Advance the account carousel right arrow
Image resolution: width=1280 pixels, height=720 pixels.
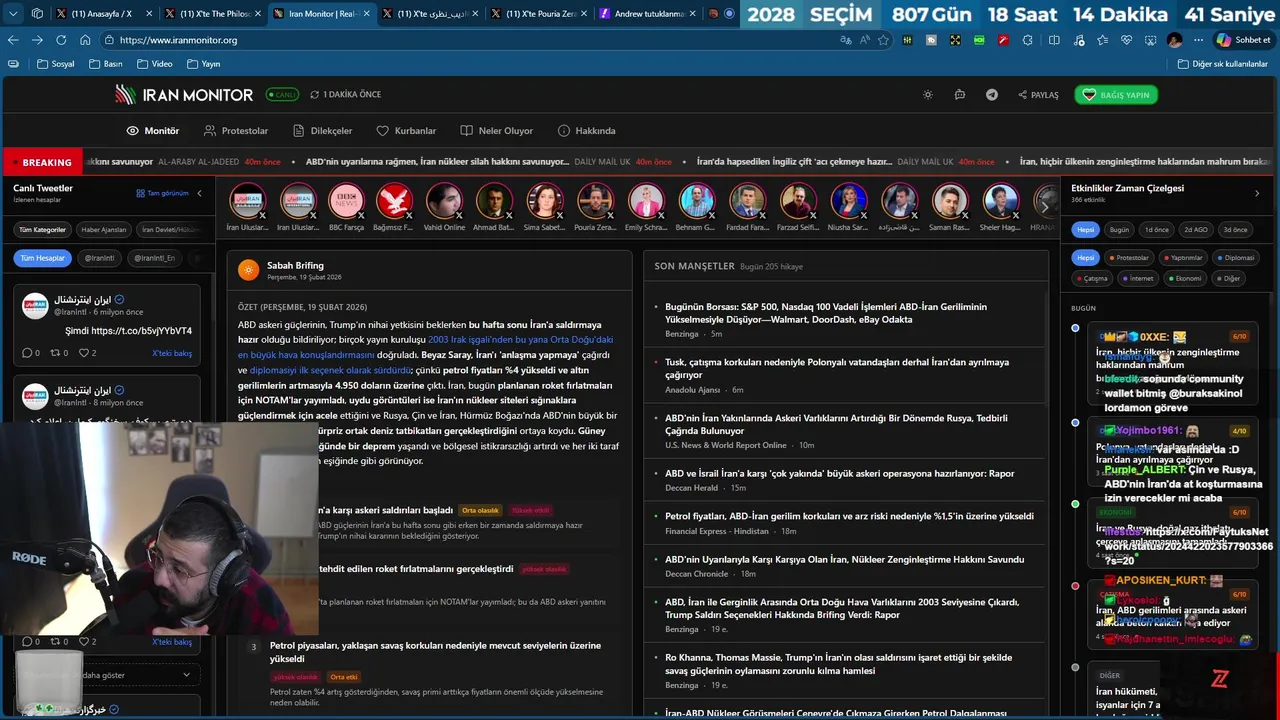click(1045, 206)
